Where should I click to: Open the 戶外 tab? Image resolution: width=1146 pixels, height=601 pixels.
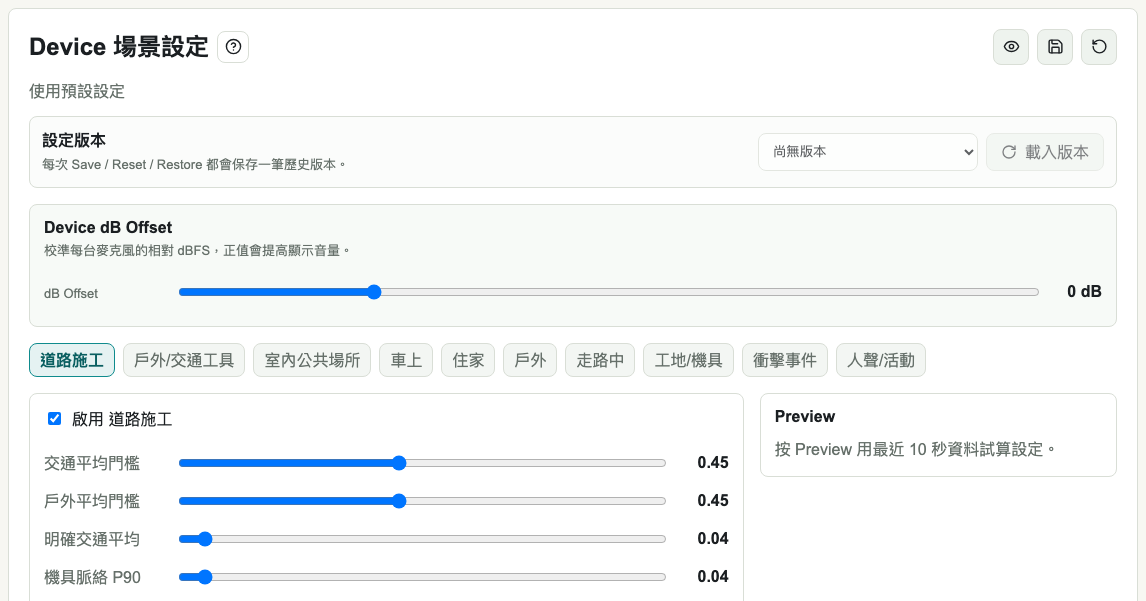530,360
